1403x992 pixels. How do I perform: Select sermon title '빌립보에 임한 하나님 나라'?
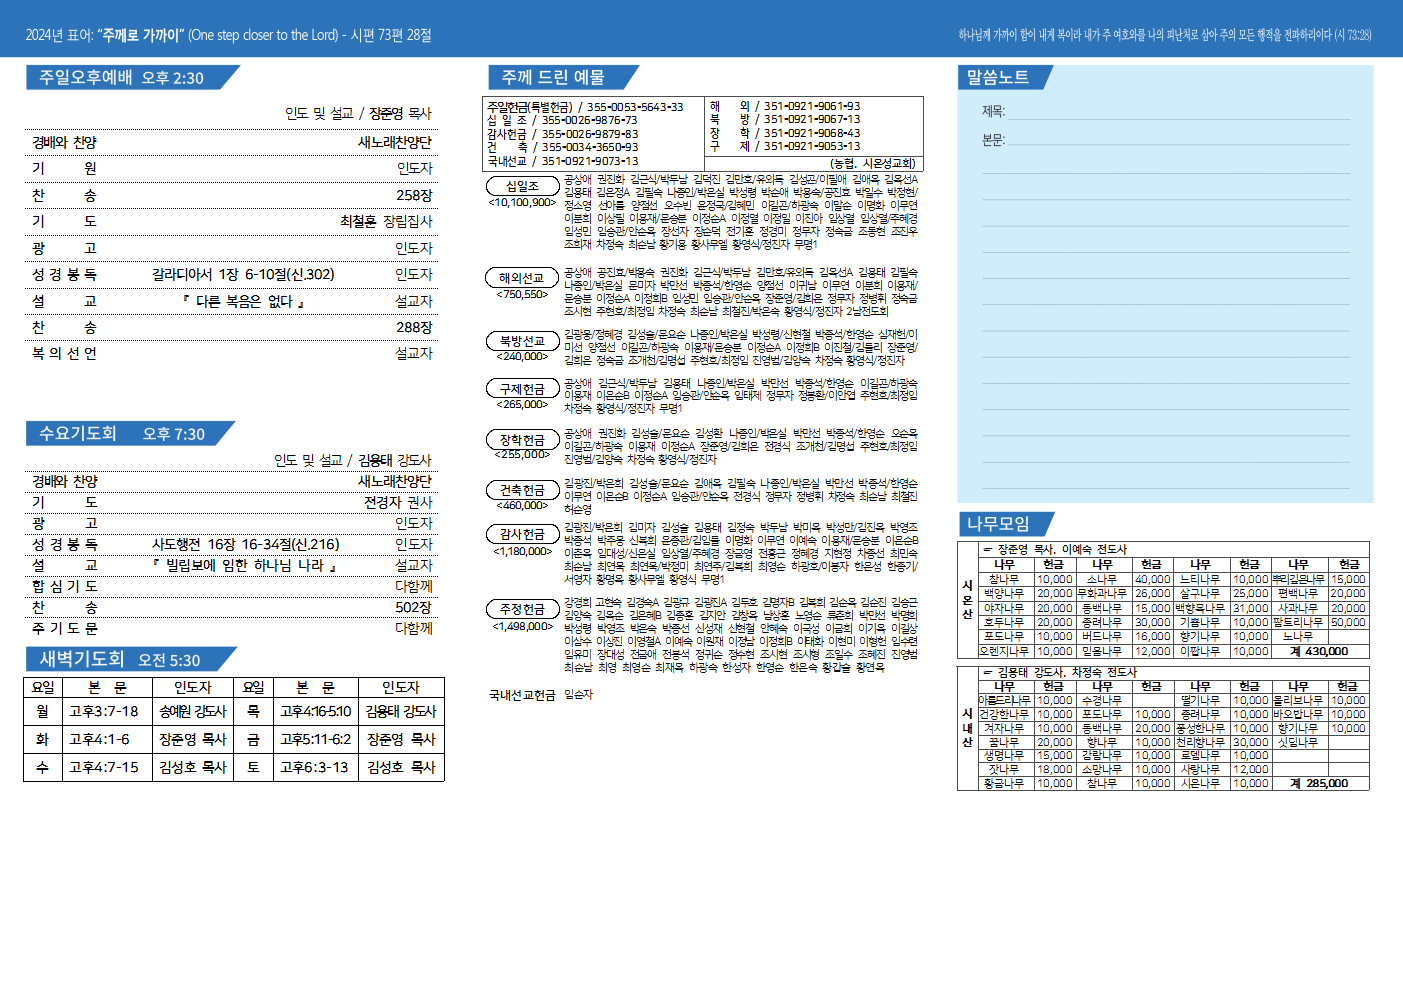(x=243, y=565)
